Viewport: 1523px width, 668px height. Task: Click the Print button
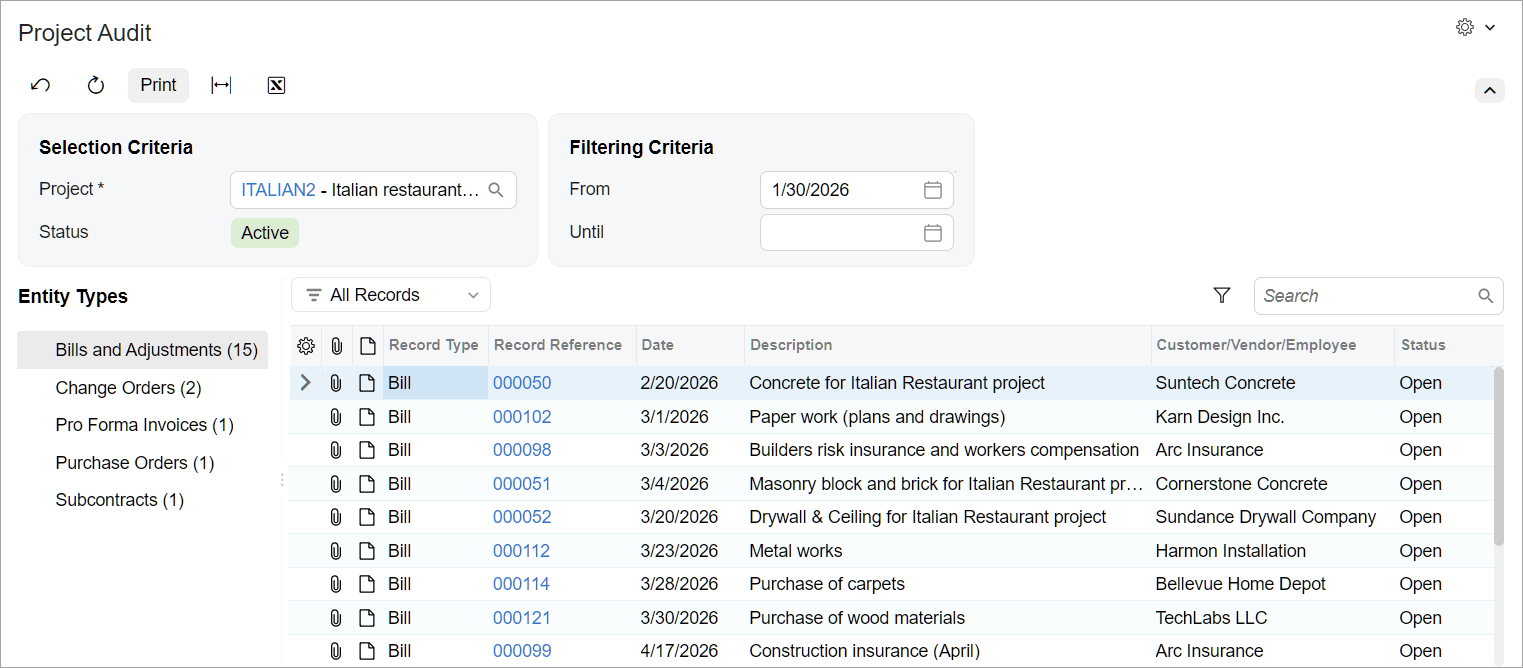tap(158, 86)
